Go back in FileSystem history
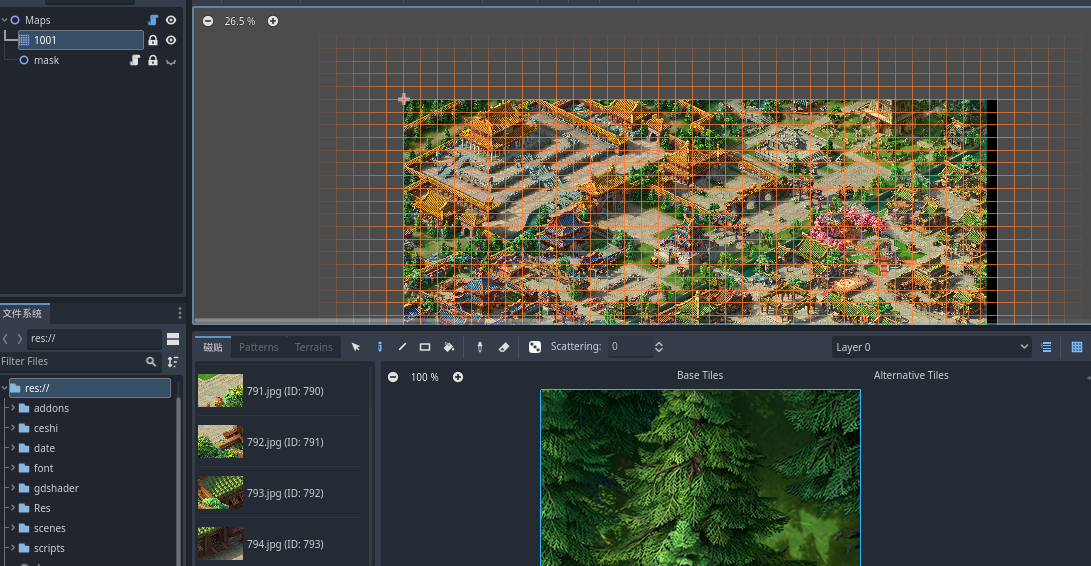The image size is (1091, 566). (6, 338)
